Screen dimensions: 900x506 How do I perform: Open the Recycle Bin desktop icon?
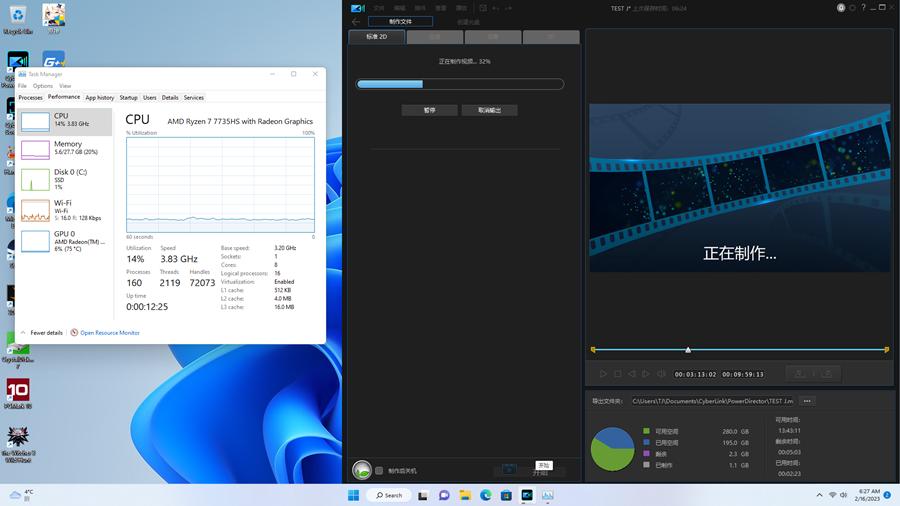[18, 17]
